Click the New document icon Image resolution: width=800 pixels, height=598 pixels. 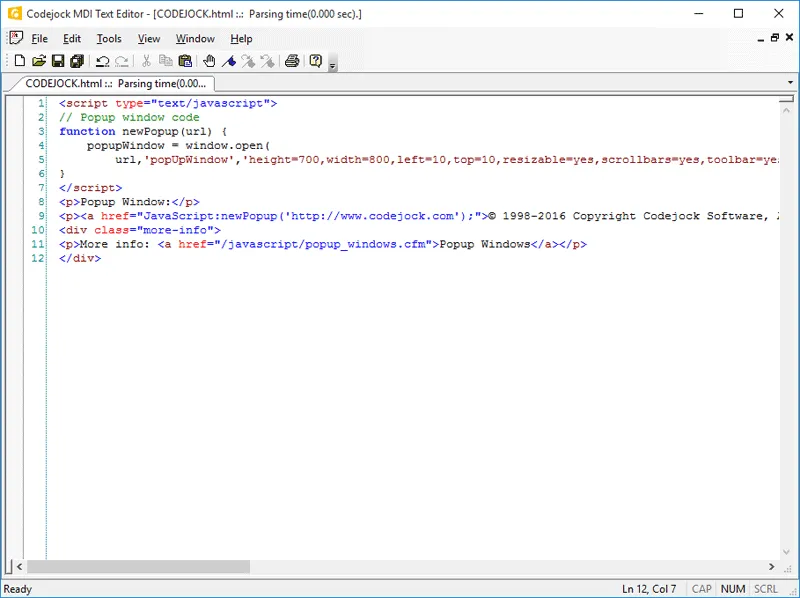point(19,61)
